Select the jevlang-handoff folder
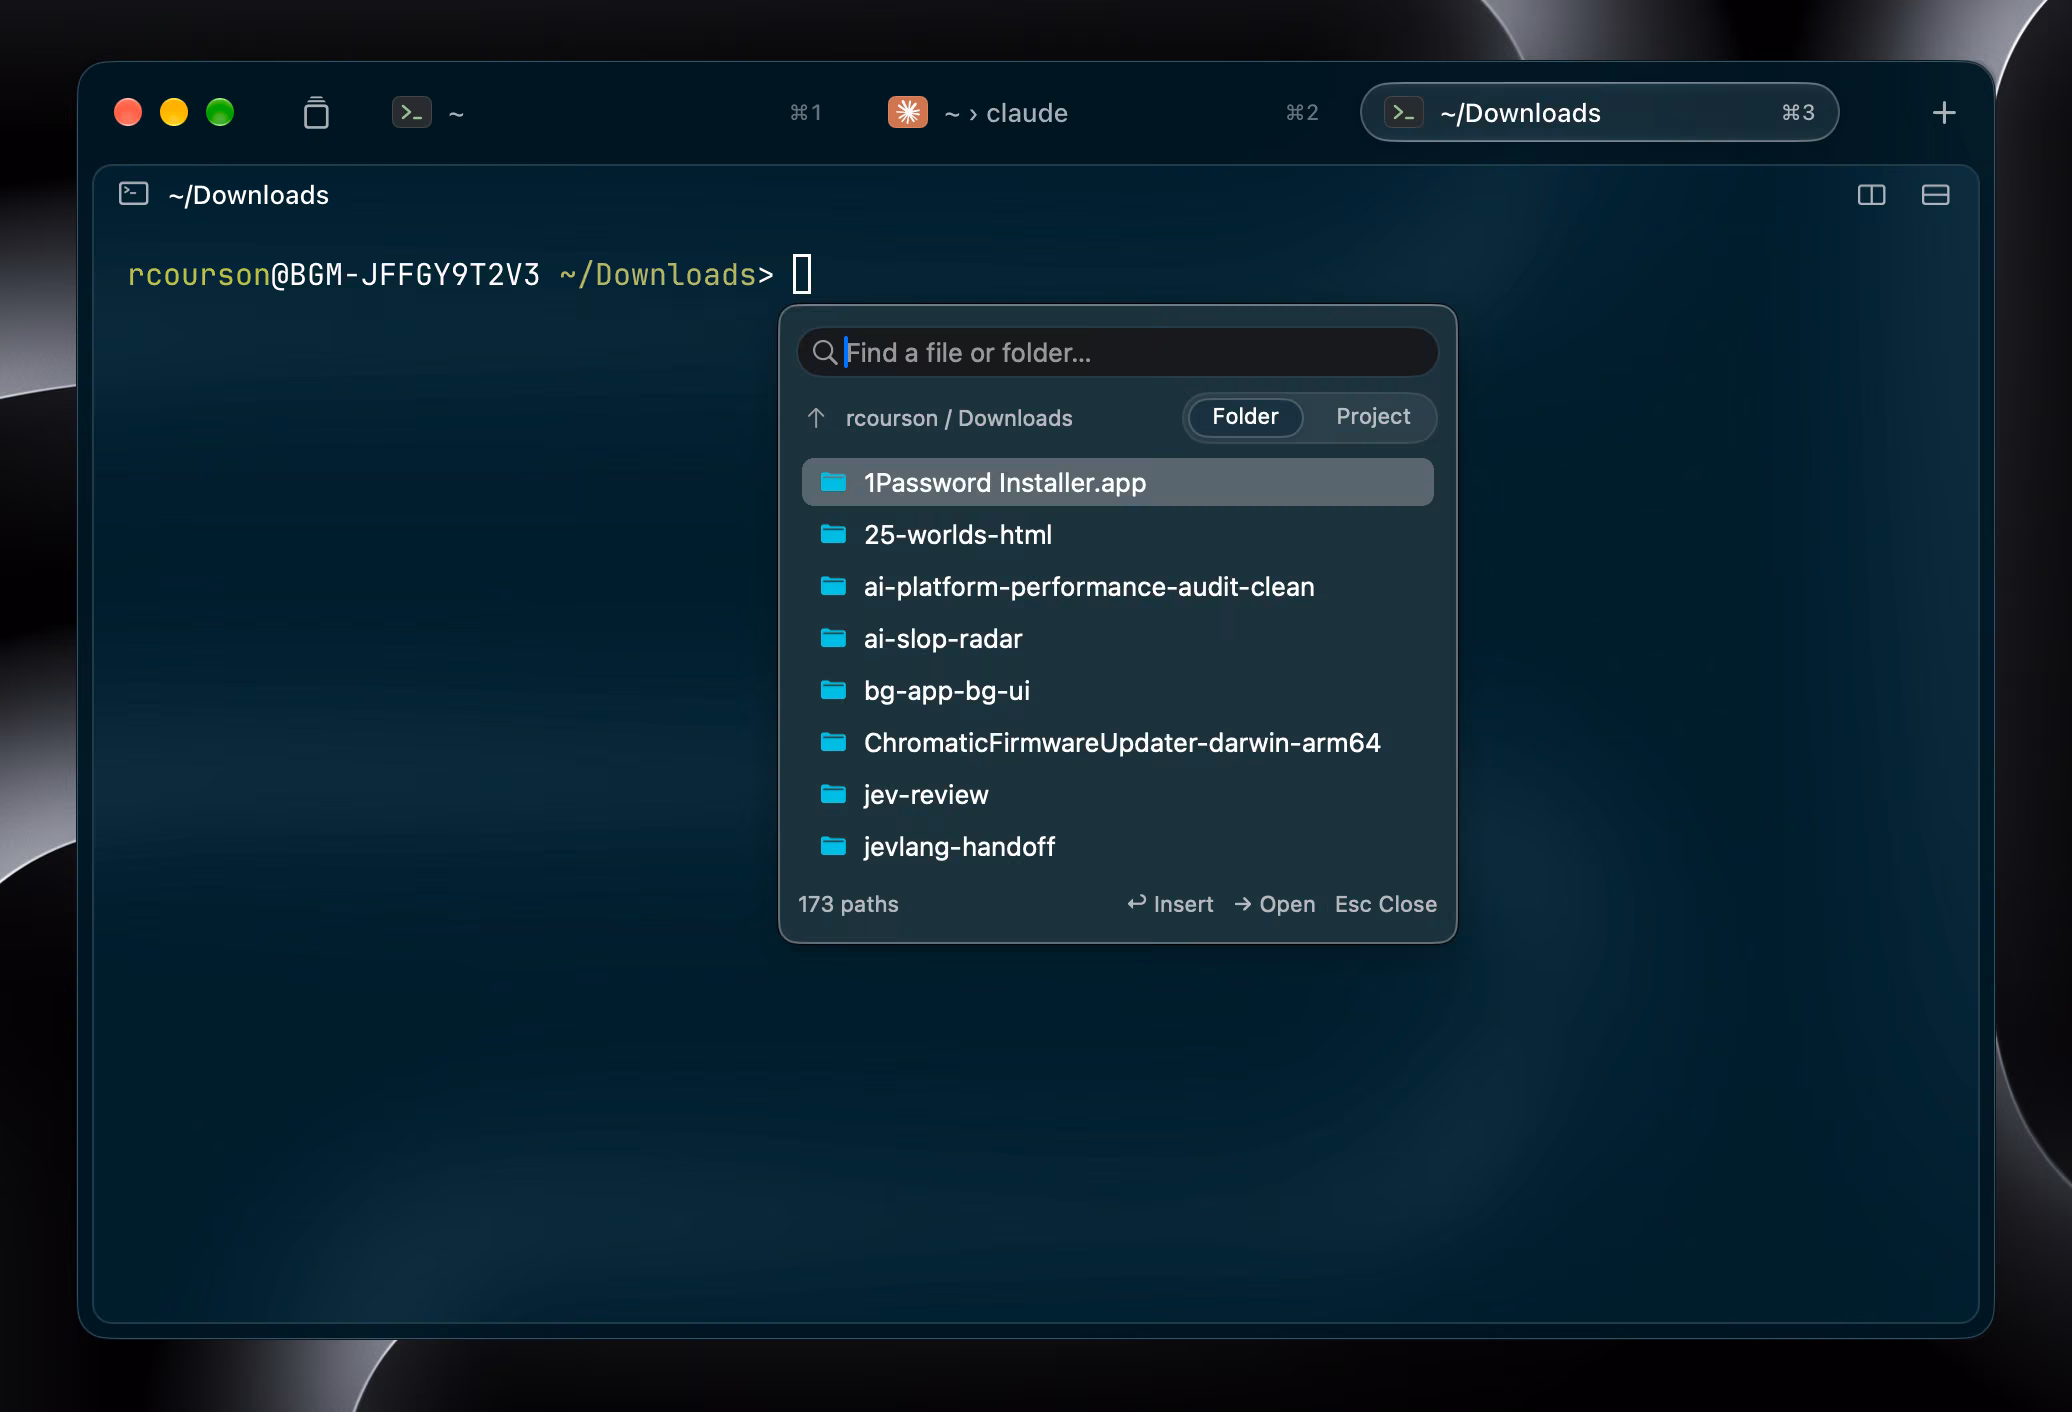Screen dimensions: 2072x1412 point(1117,846)
